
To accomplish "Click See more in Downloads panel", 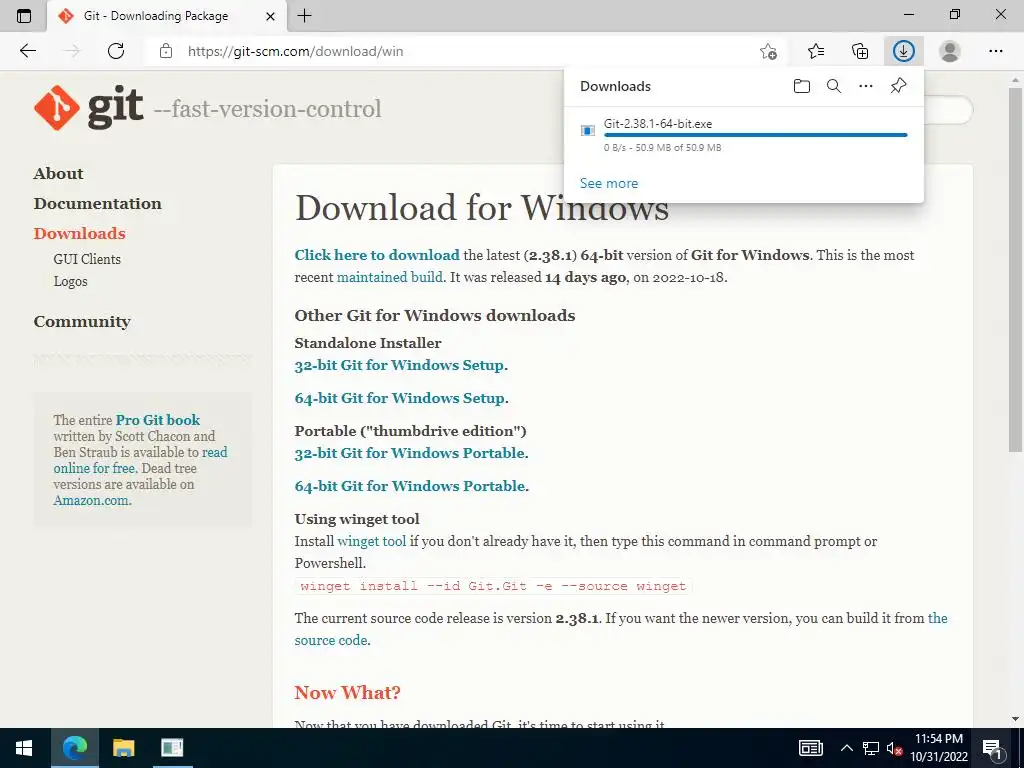I will pyautogui.click(x=609, y=184).
